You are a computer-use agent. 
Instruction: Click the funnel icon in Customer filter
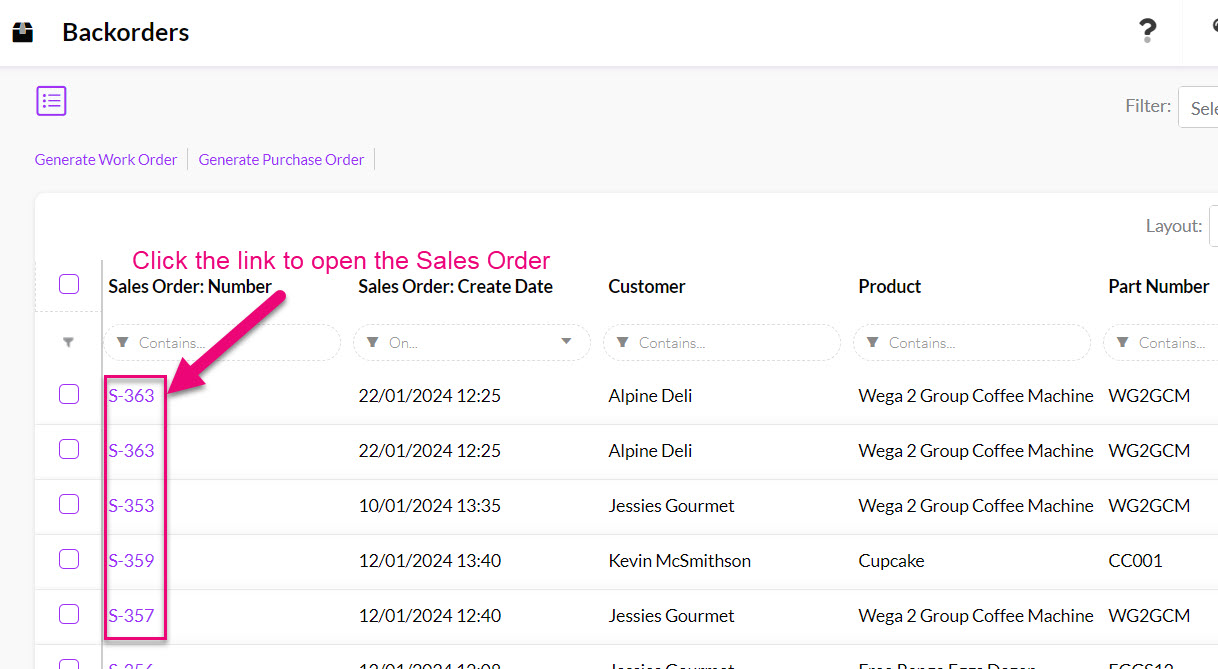pyautogui.click(x=621, y=342)
